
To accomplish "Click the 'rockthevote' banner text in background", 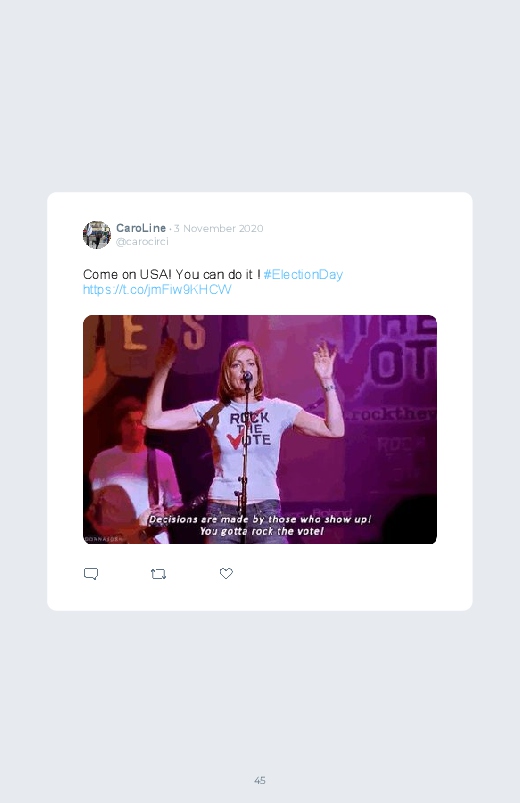I will [391, 414].
